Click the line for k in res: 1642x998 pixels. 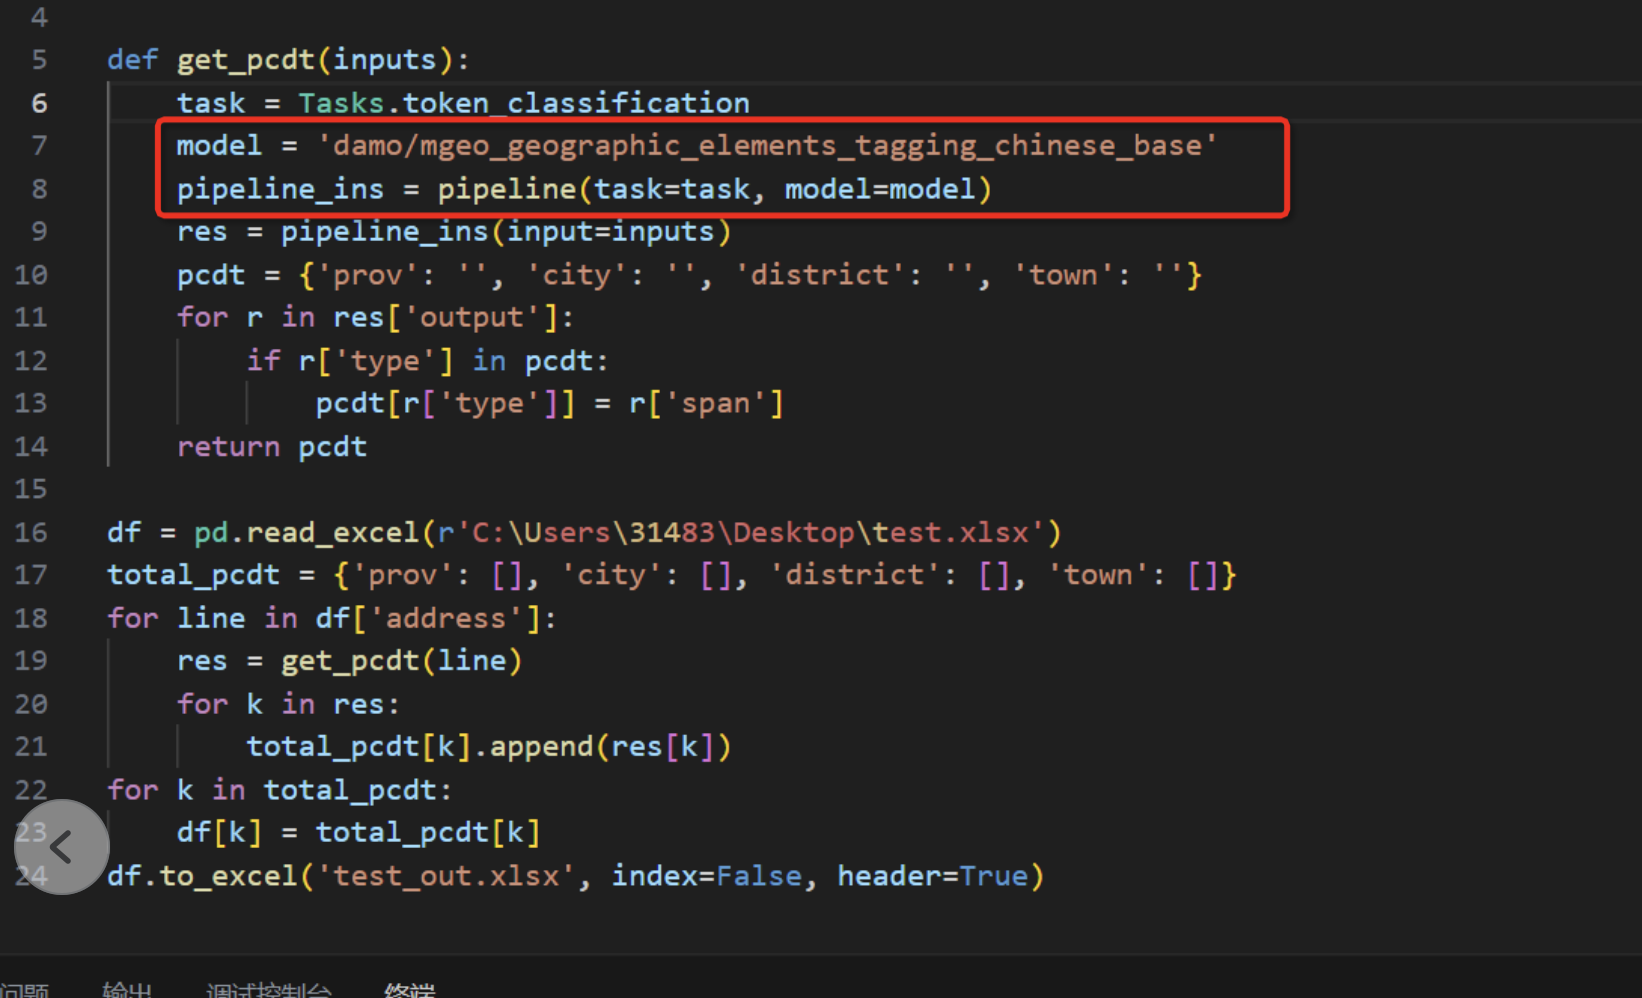[x=289, y=704]
